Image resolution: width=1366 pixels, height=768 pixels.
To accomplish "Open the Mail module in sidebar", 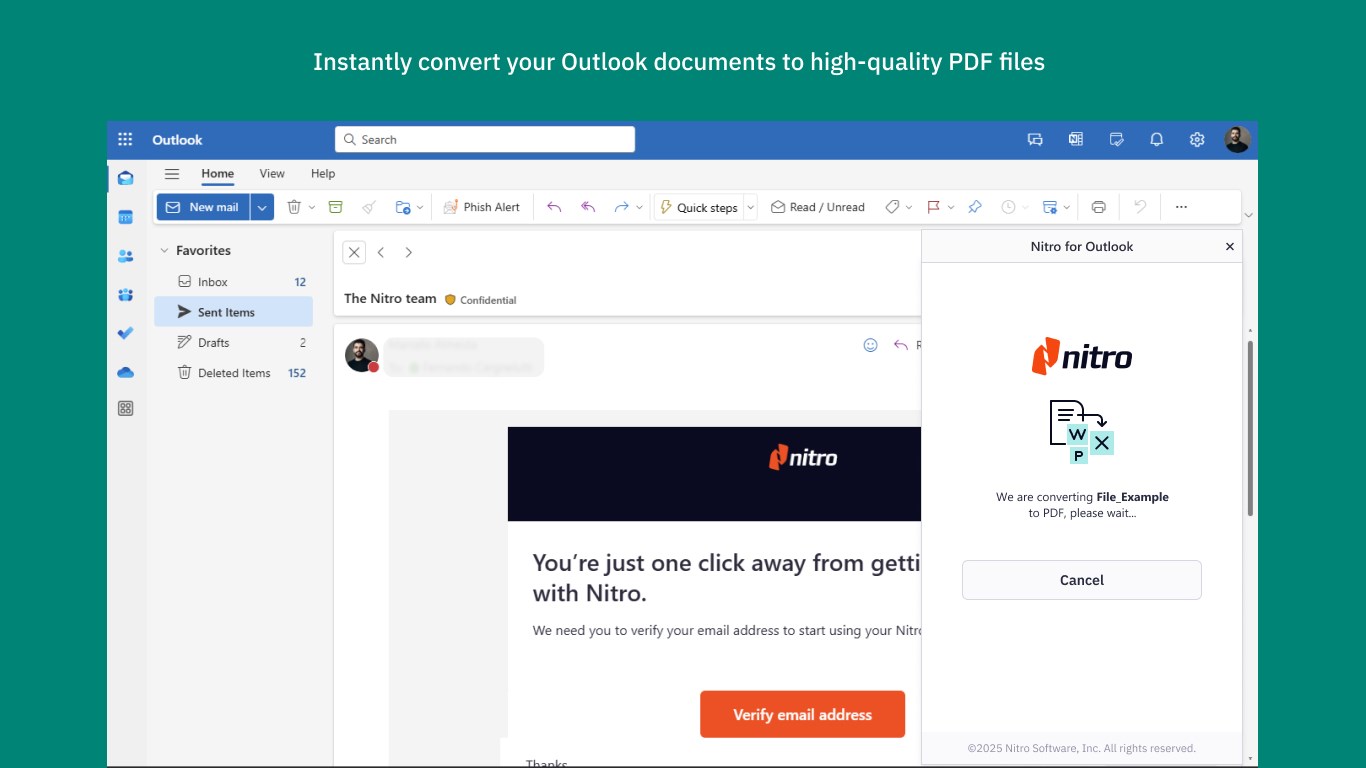I will 125,178.
